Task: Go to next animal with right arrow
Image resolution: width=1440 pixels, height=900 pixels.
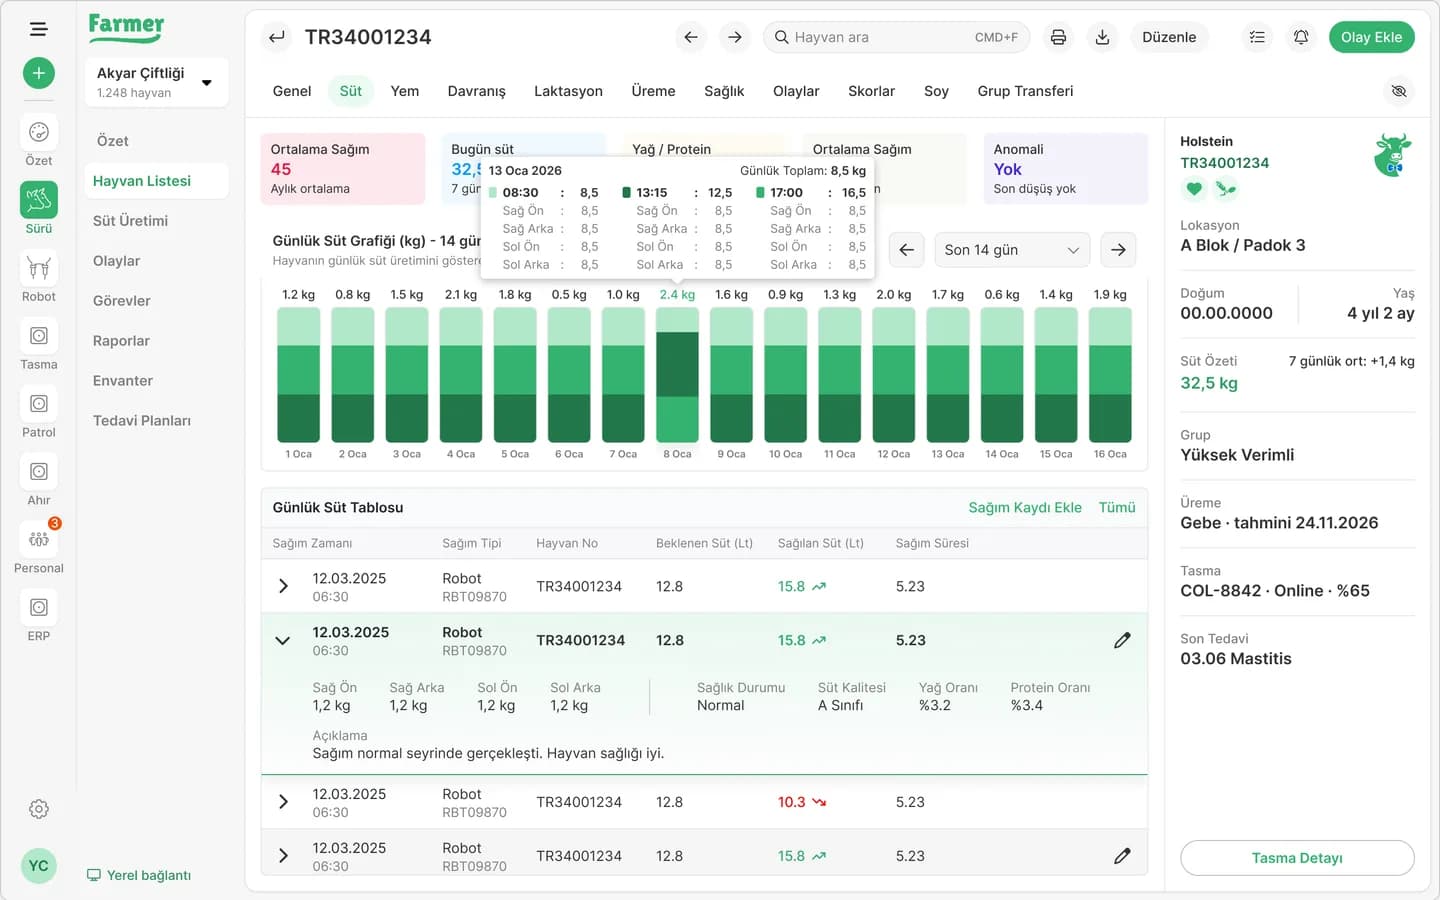Action: coord(735,37)
